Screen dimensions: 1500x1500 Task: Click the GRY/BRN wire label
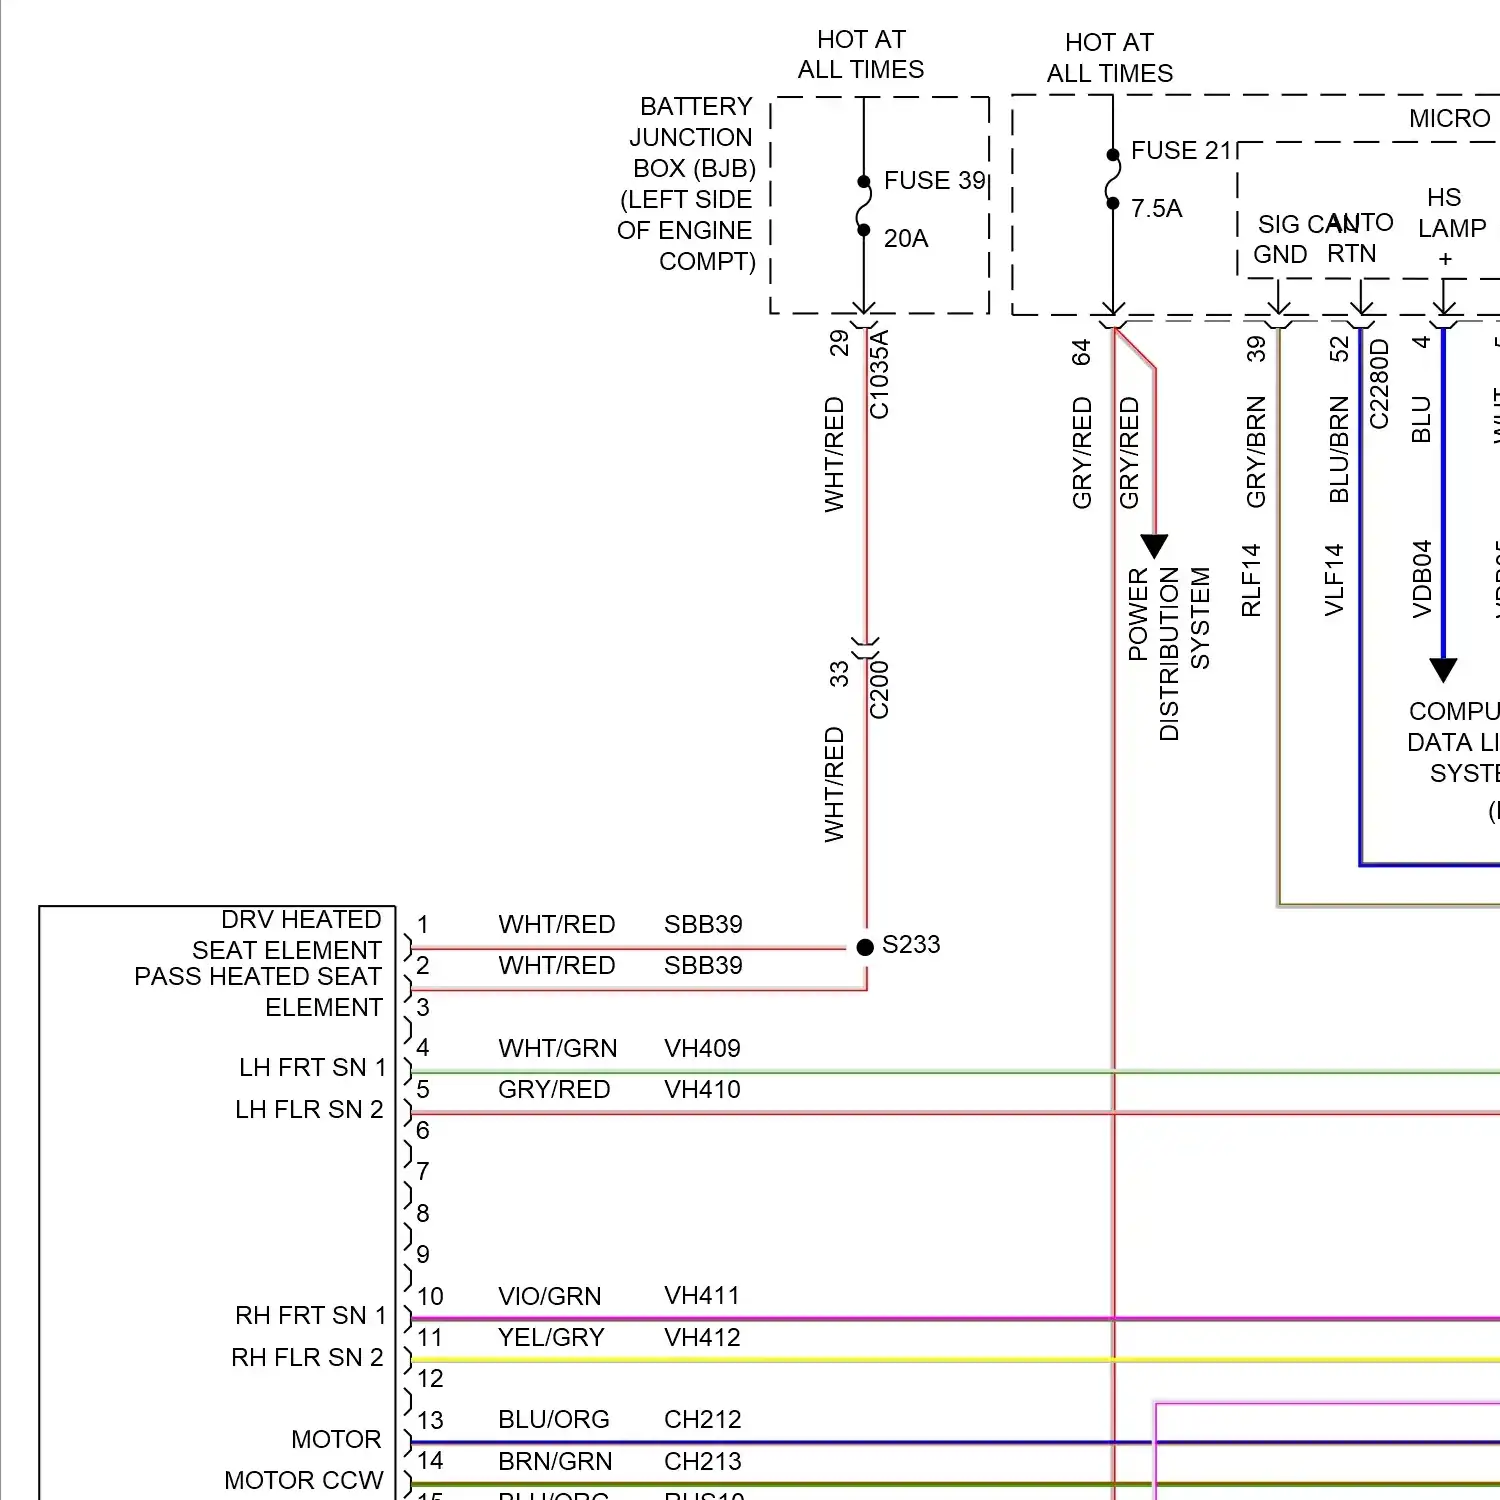[1256, 452]
